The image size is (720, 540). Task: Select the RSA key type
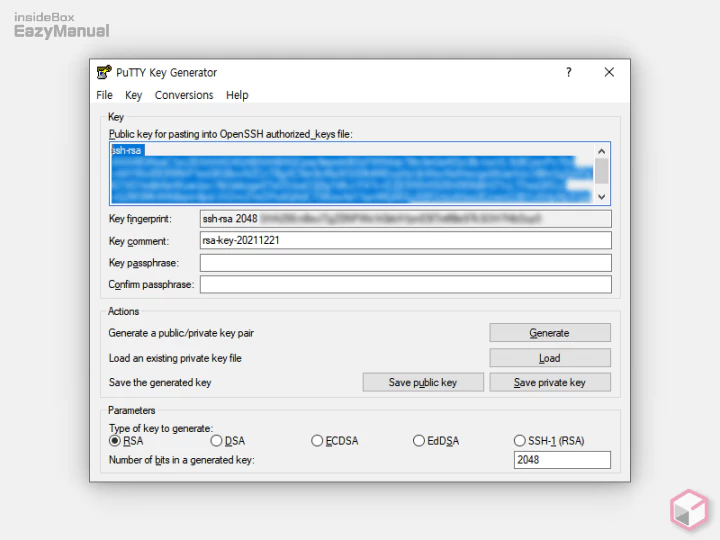115,440
